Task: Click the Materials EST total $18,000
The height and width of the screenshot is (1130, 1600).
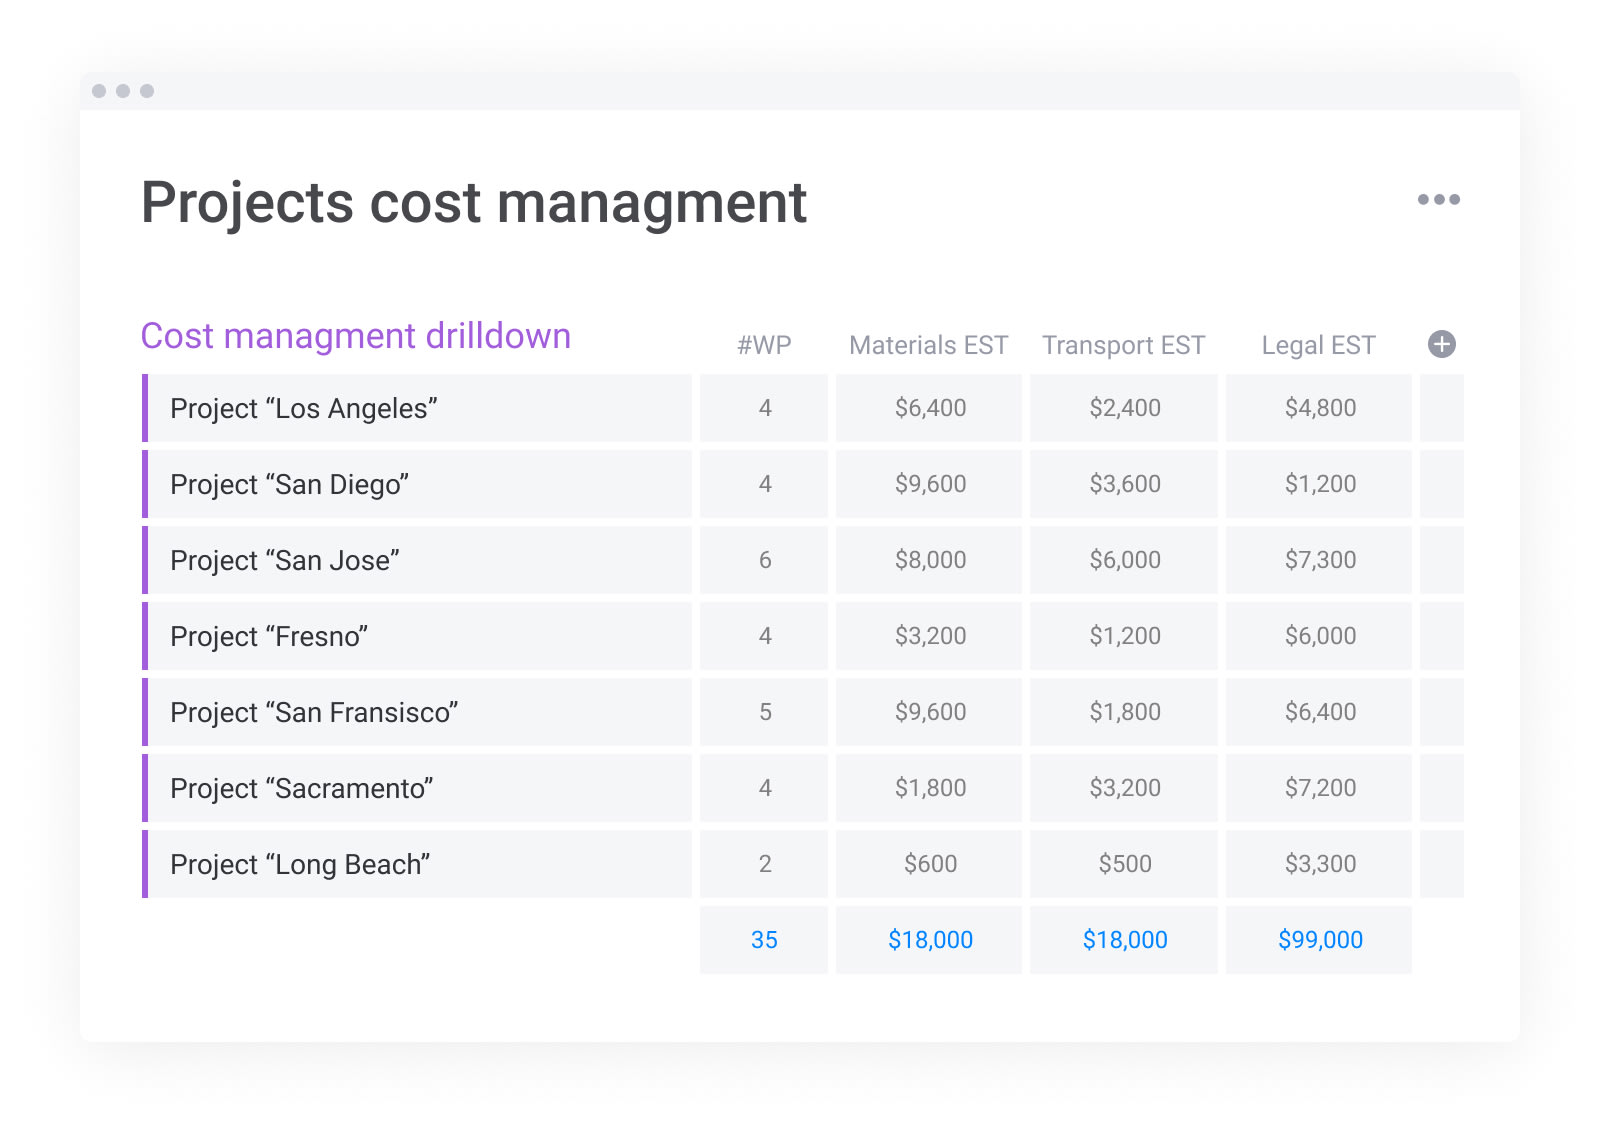Action: point(929,940)
